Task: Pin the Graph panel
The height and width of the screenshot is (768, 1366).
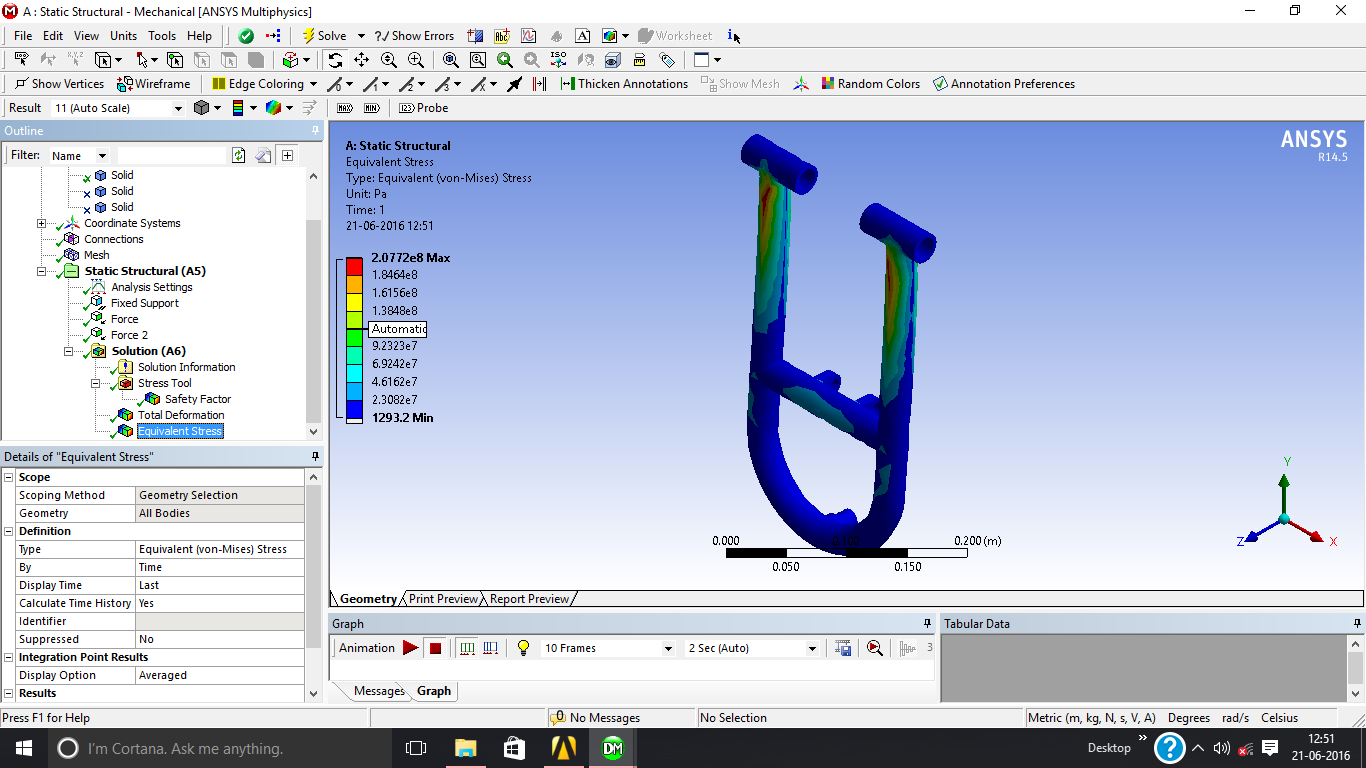Action: click(927, 624)
